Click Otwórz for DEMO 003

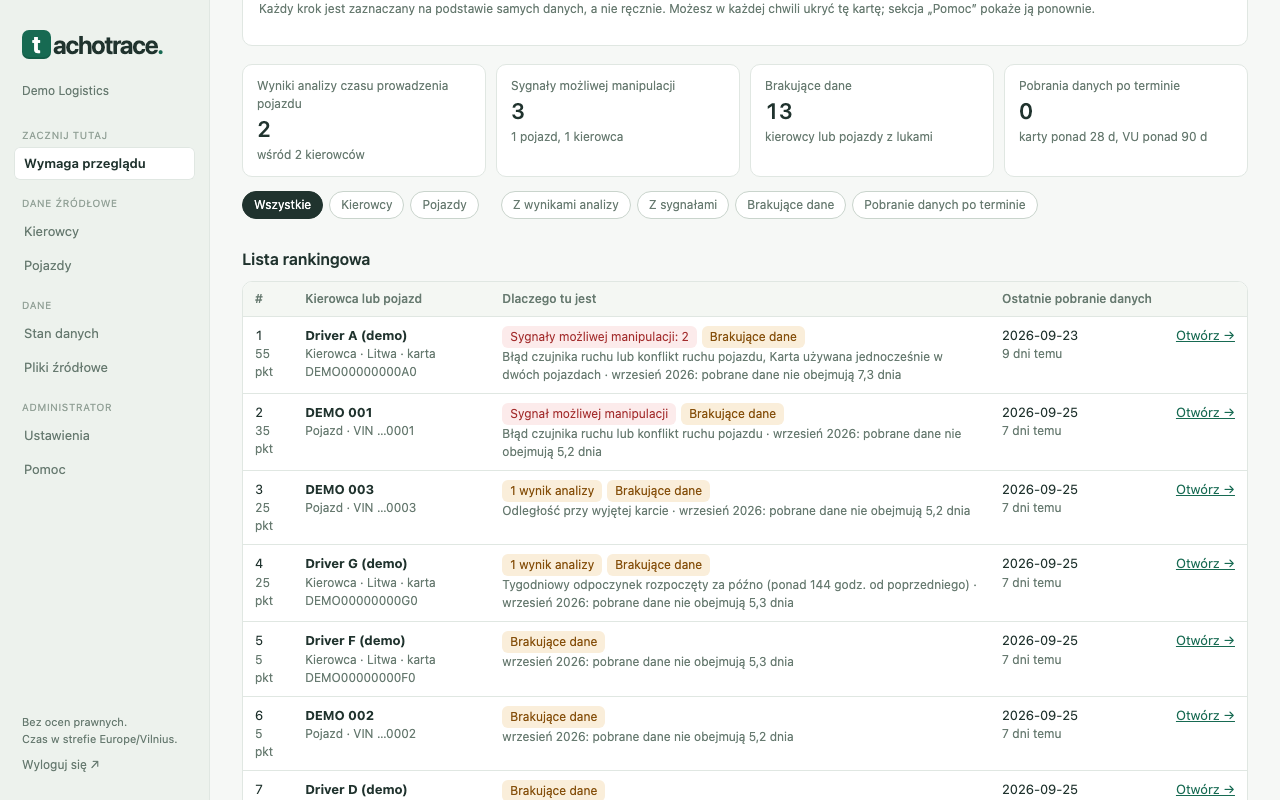coord(1205,490)
